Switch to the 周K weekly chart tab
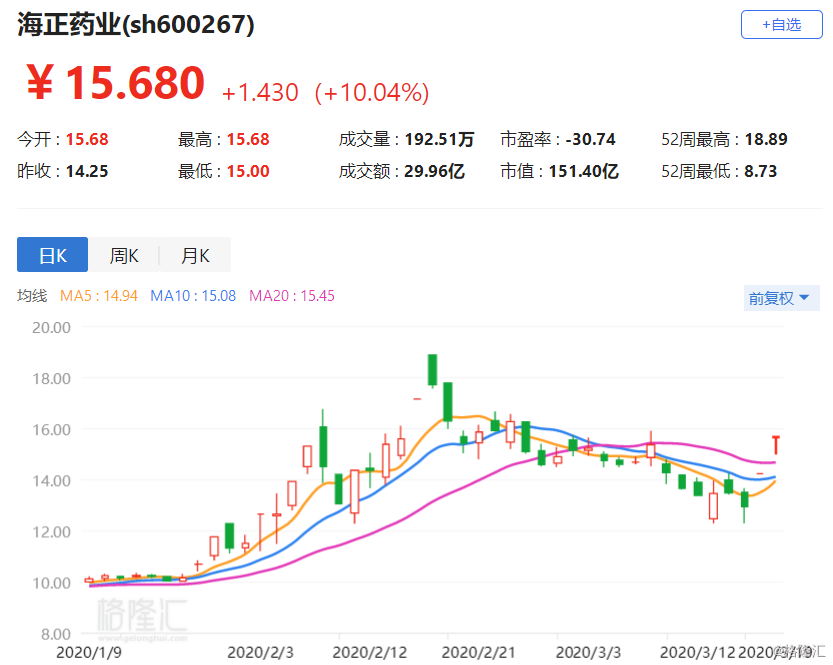 pos(124,255)
